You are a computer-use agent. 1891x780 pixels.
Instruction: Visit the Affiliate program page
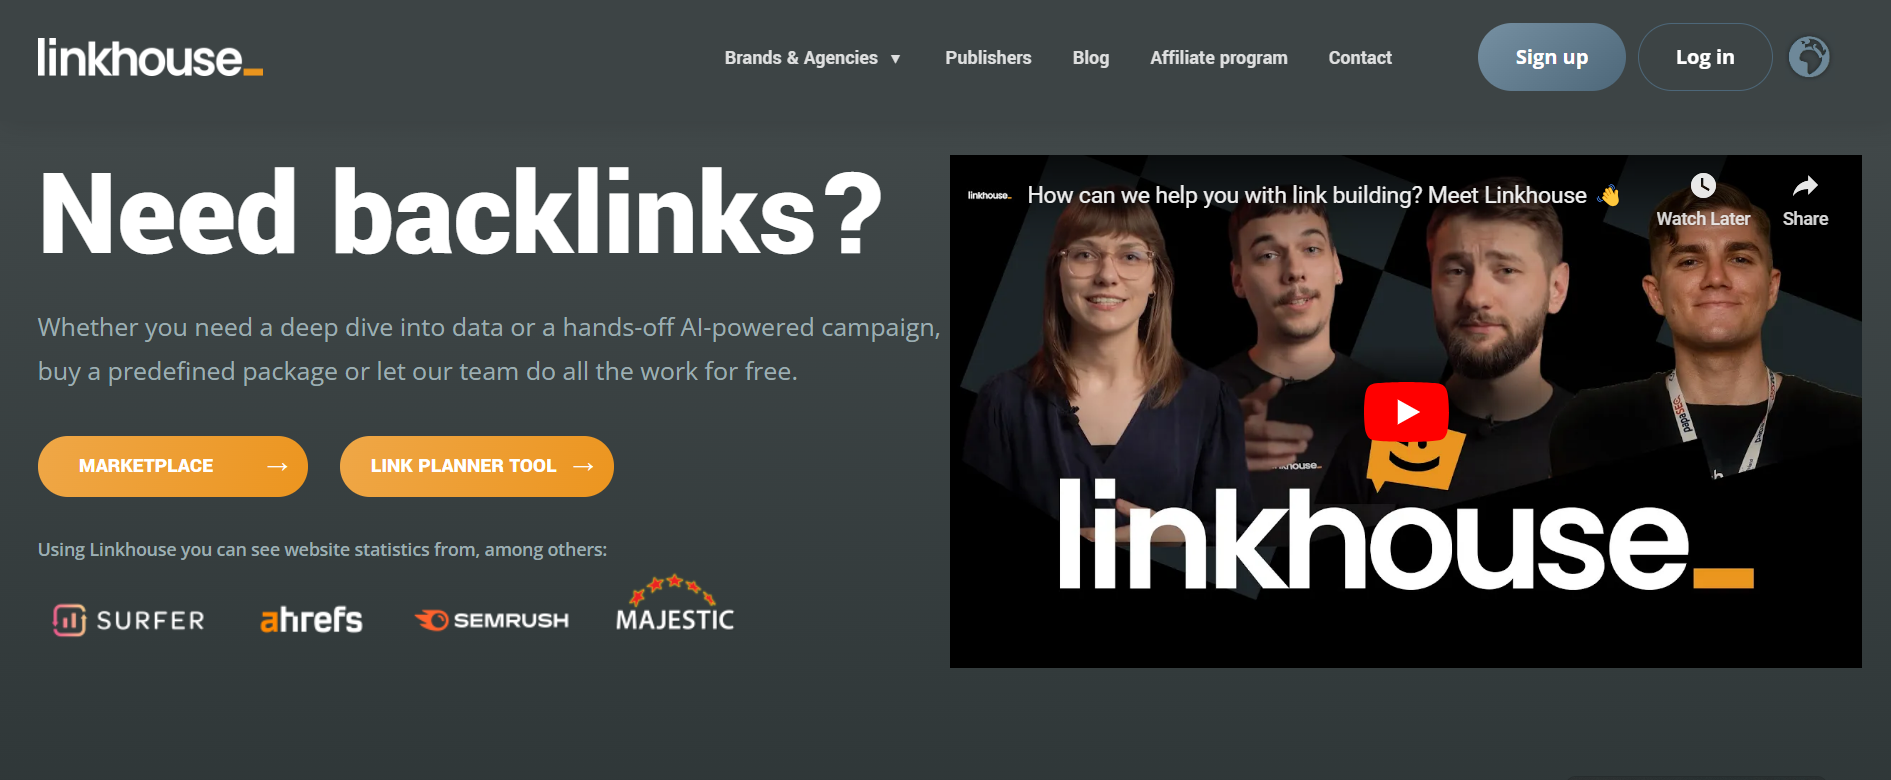(1219, 58)
